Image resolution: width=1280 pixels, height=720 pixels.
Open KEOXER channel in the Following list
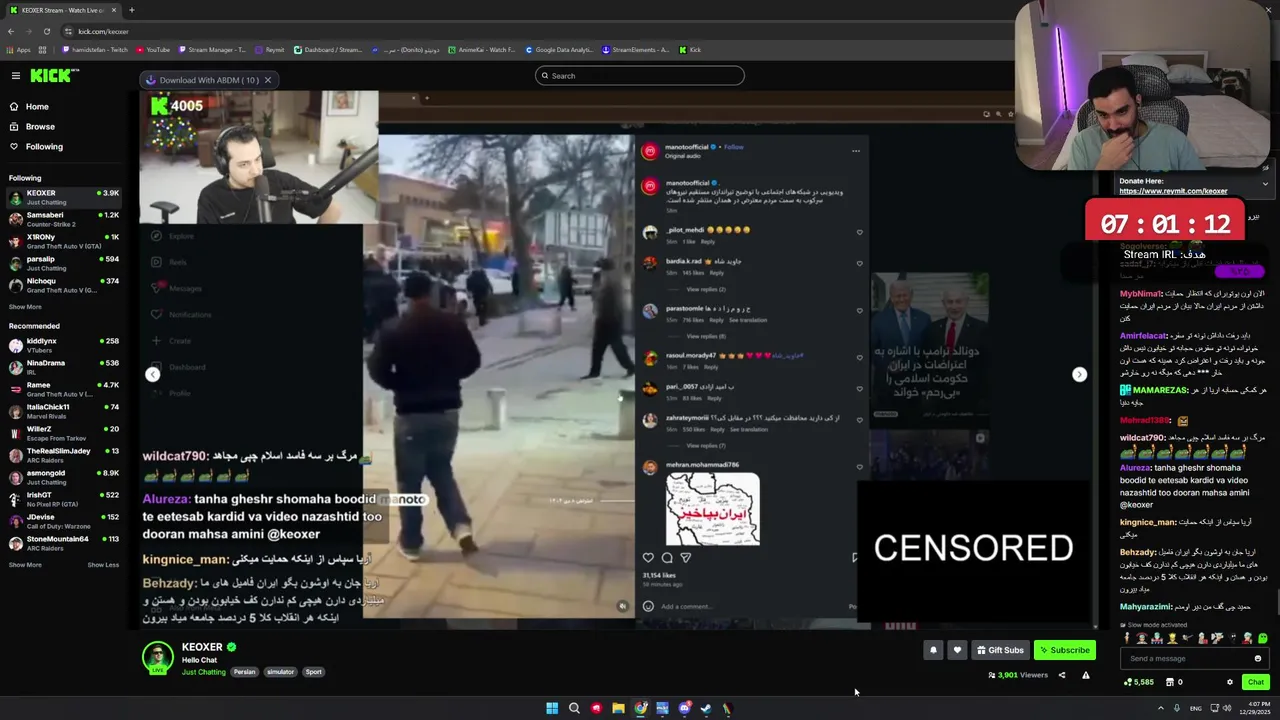pyautogui.click(x=64, y=197)
